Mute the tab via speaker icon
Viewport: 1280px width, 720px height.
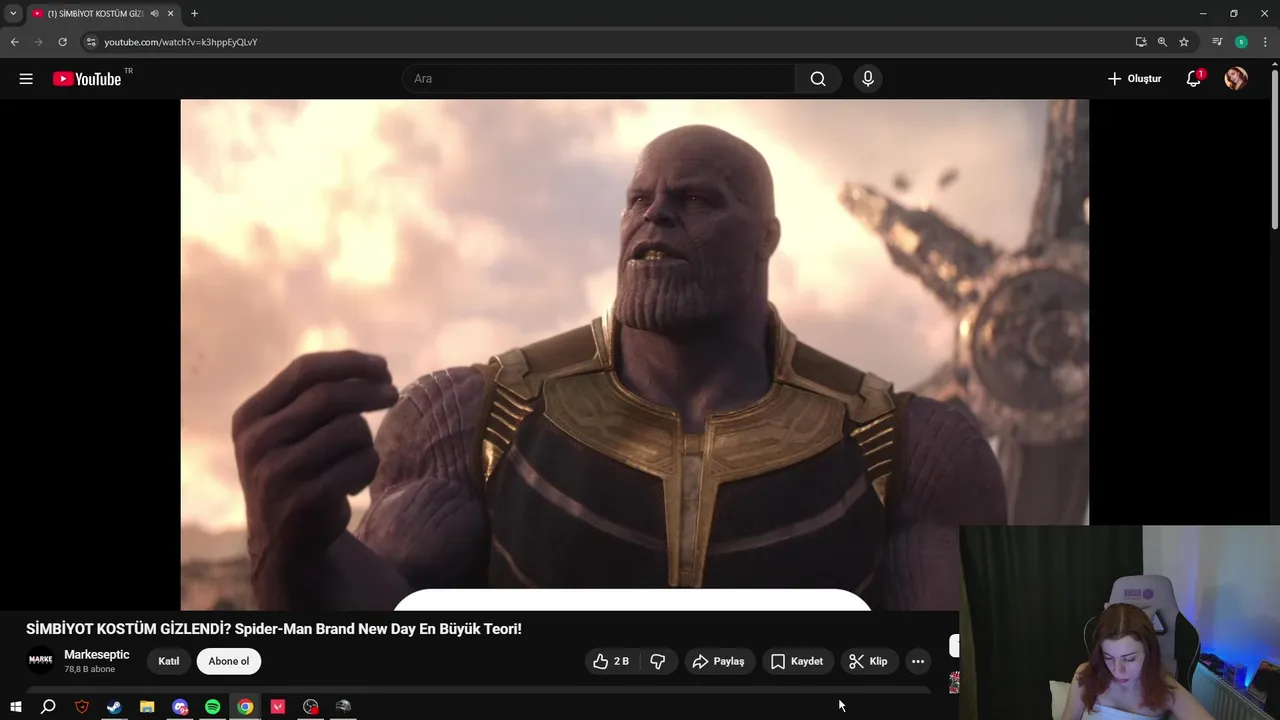coord(154,14)
